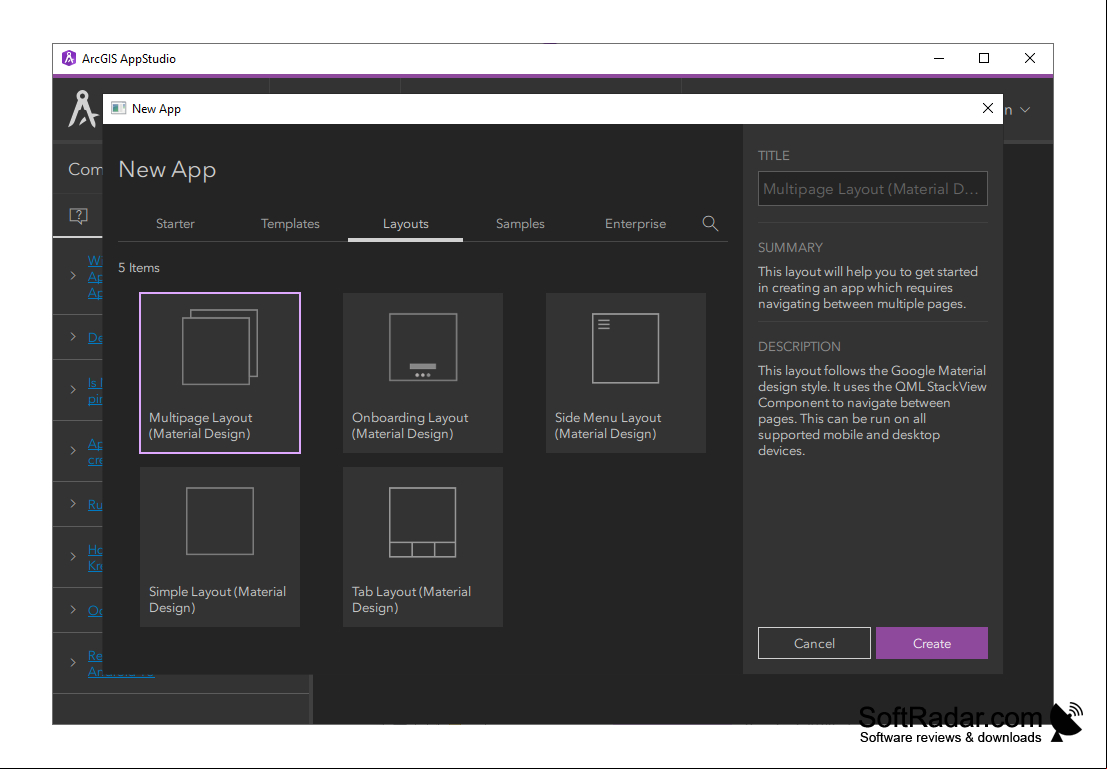Click the New App dialog title bar icon
Image resolution: width=1107 pixels, height=769 pixels.
[x=119, y=108]
